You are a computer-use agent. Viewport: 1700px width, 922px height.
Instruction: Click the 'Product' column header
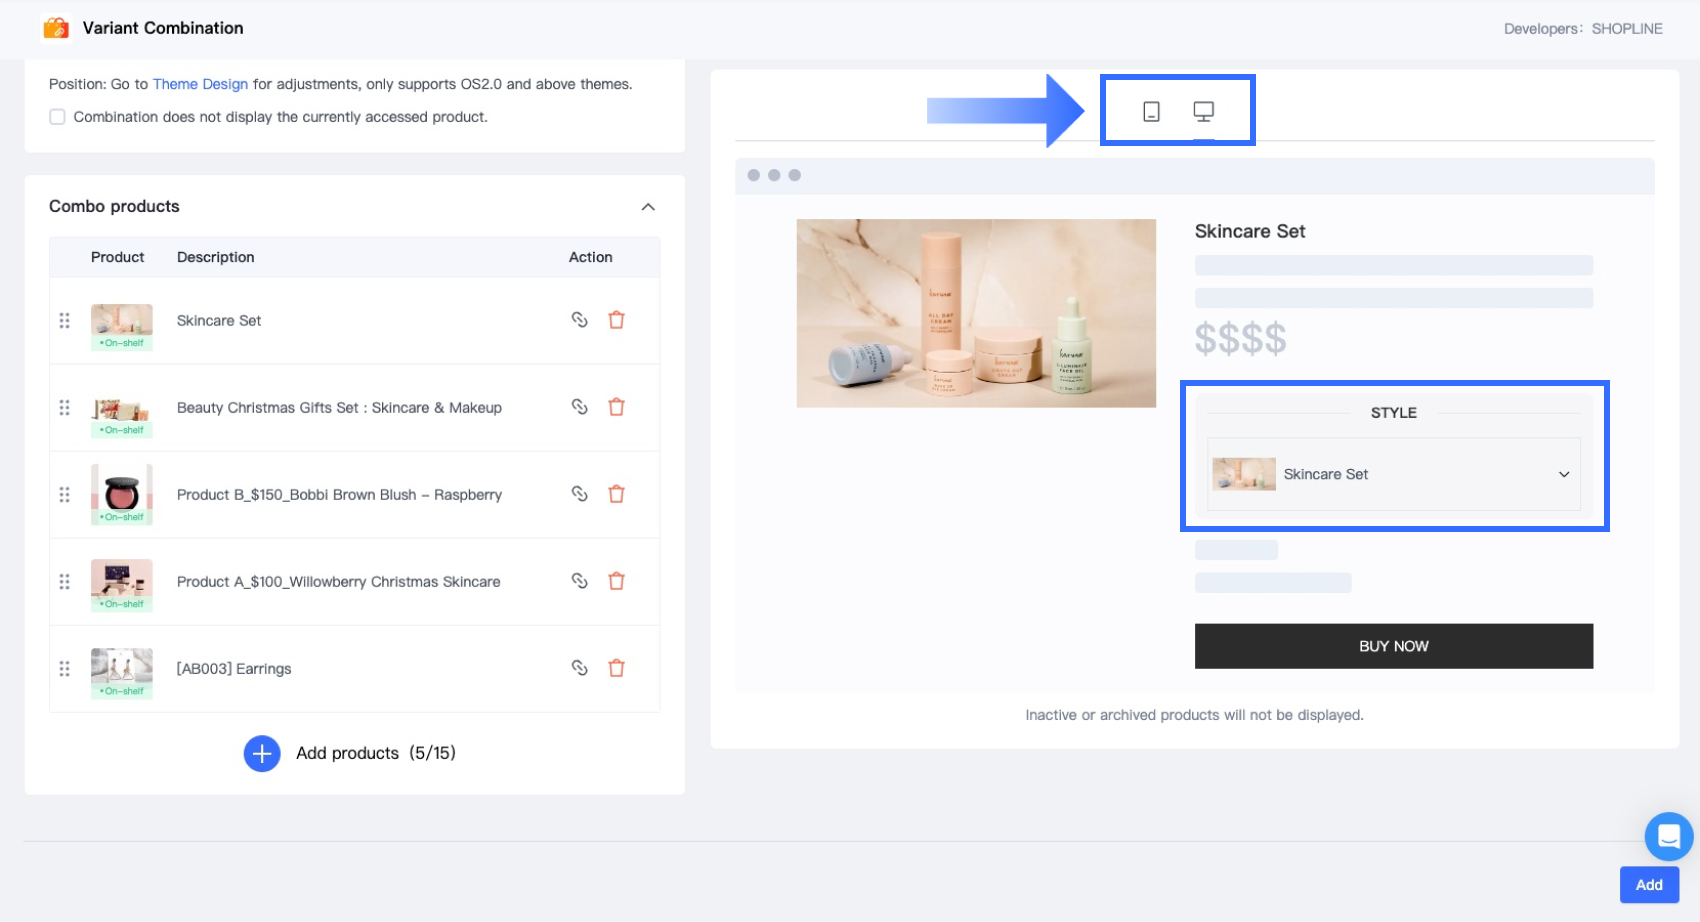[118, 257]
